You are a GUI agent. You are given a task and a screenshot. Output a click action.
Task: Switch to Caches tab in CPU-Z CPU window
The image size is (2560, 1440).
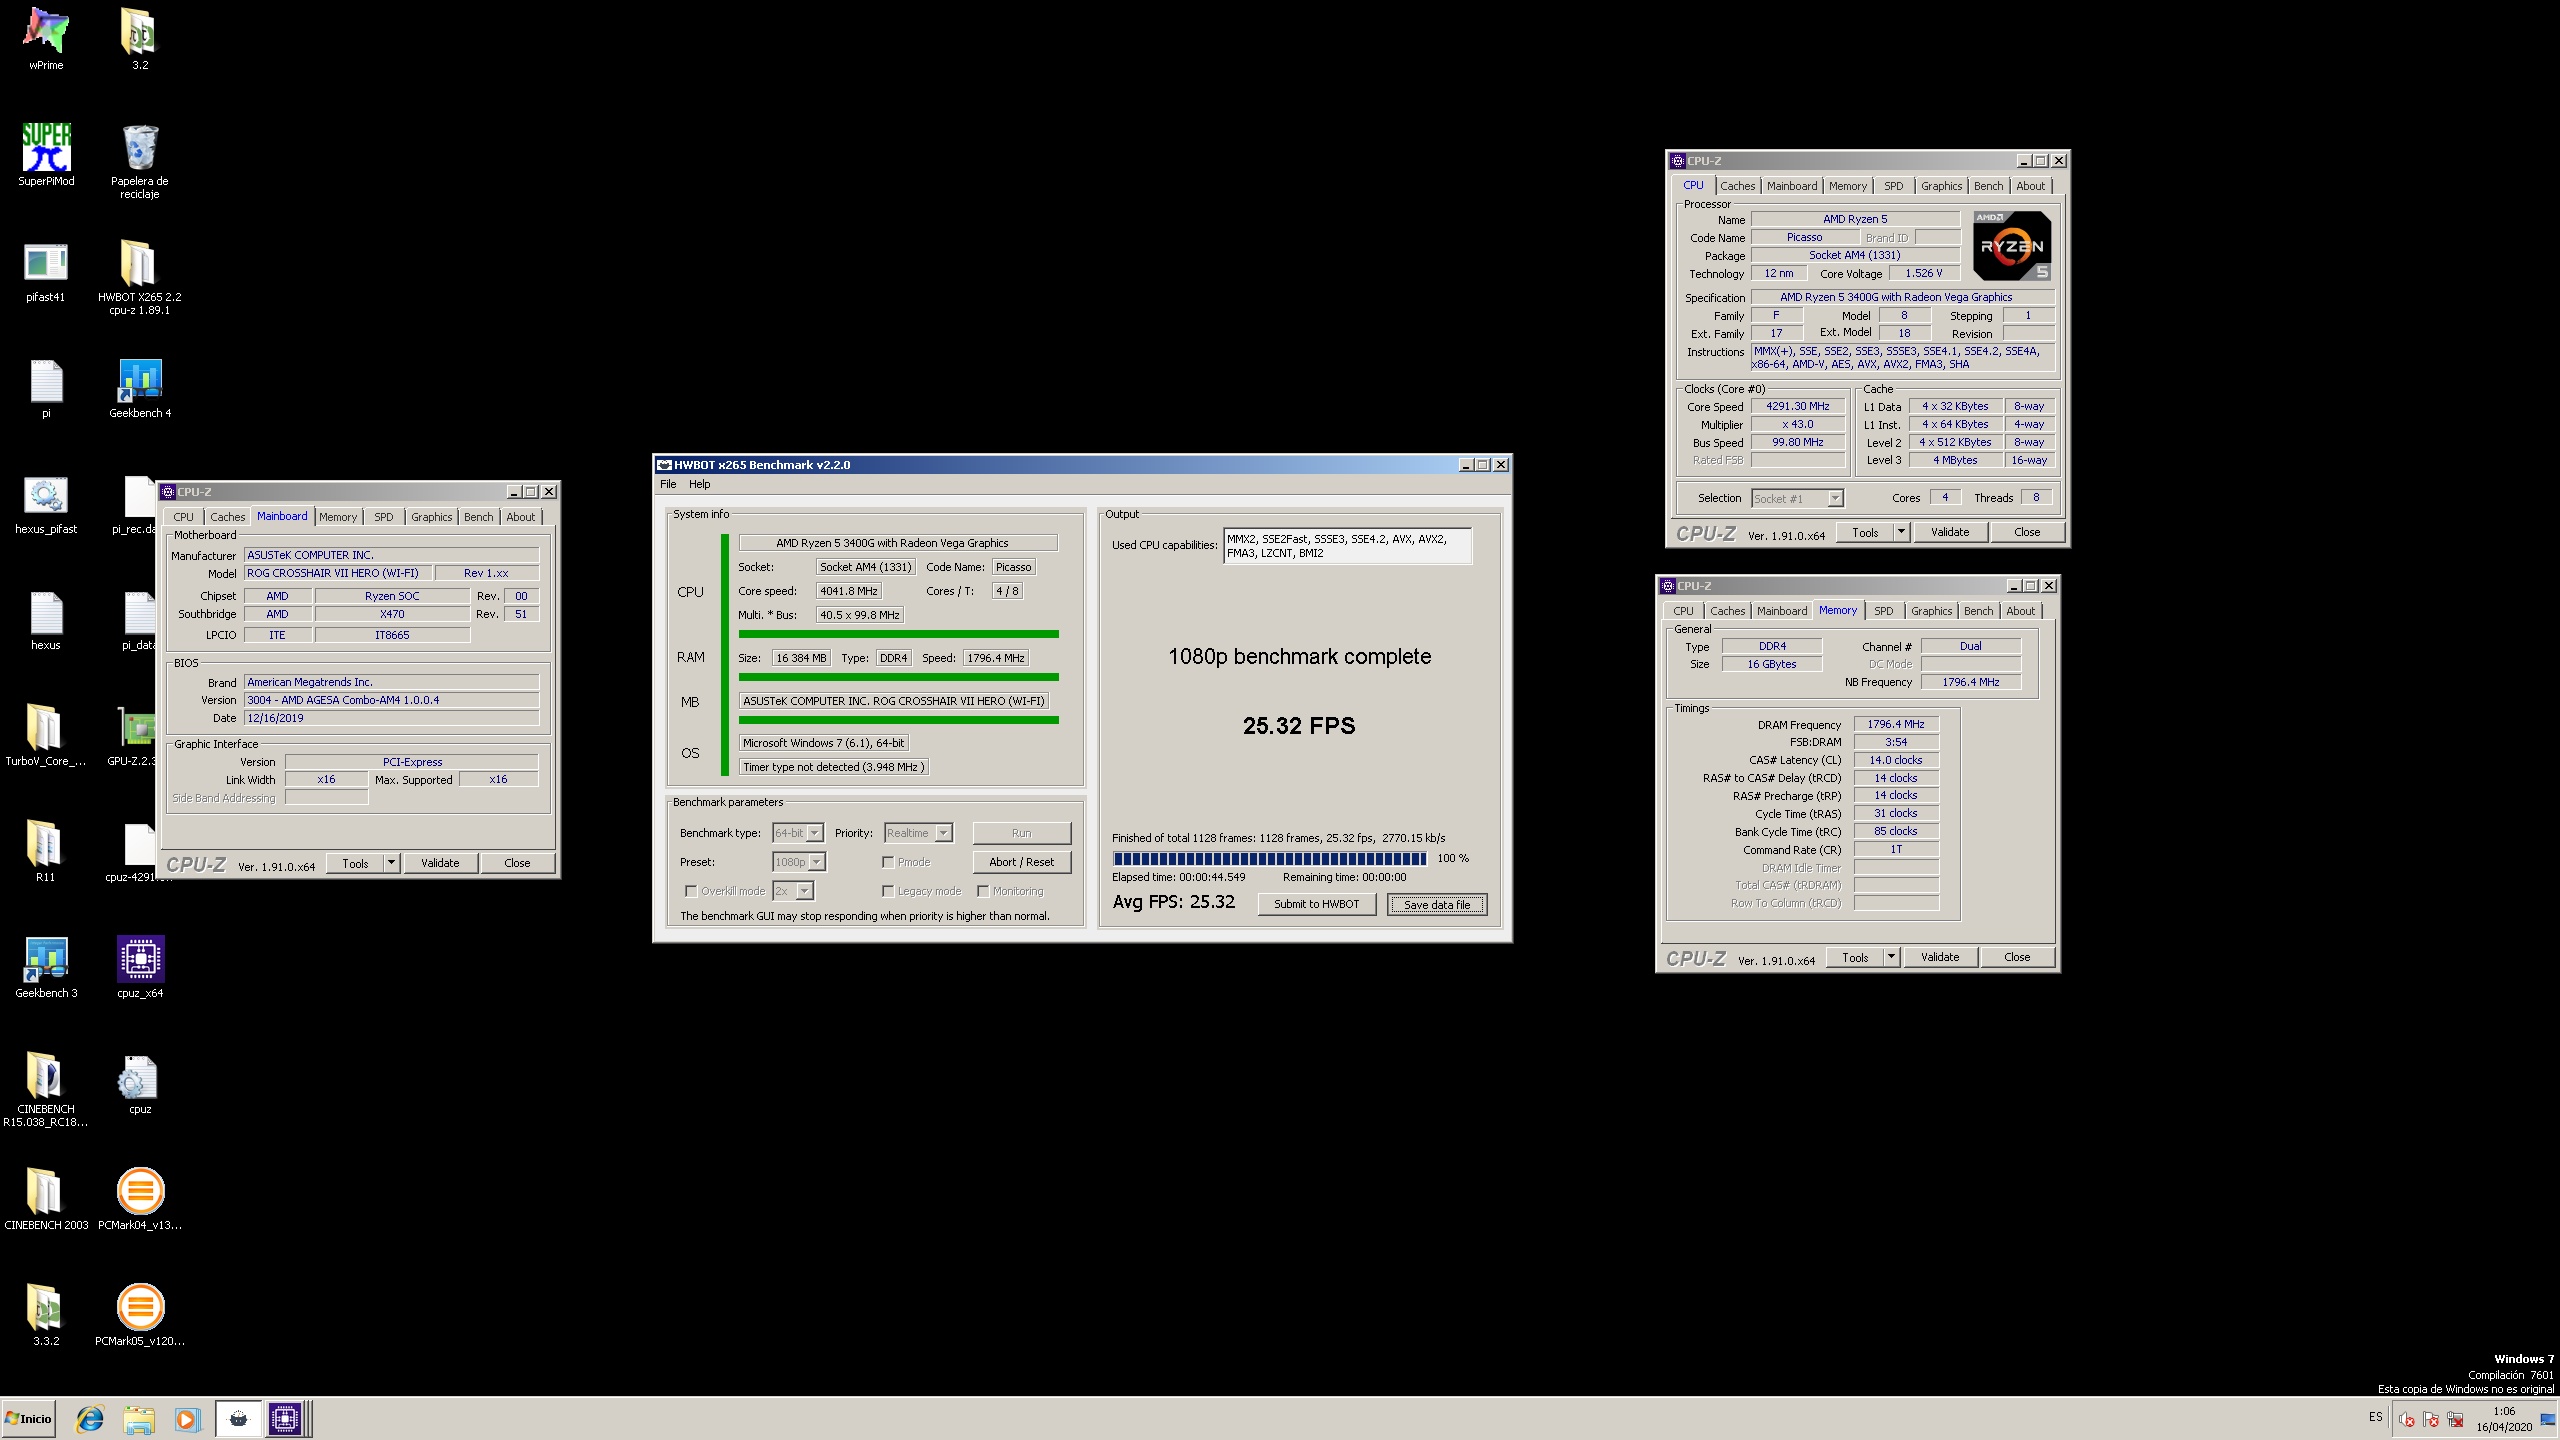click(x=1738, y=186)
